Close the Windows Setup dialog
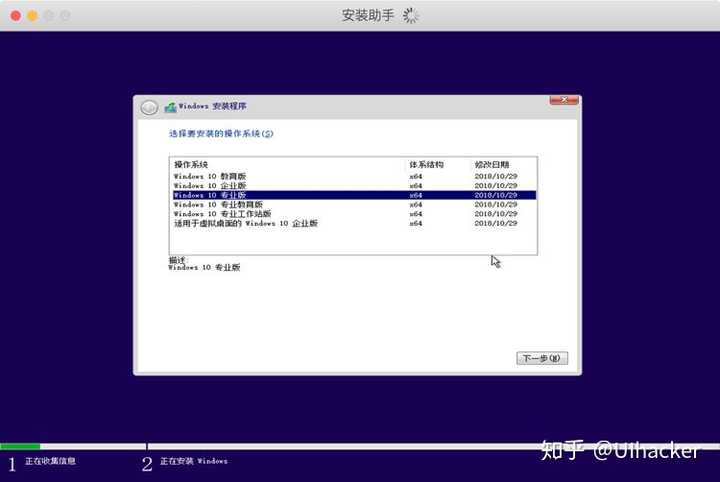The width and height of the screenshot is (720, 482). tap(564, 100)
